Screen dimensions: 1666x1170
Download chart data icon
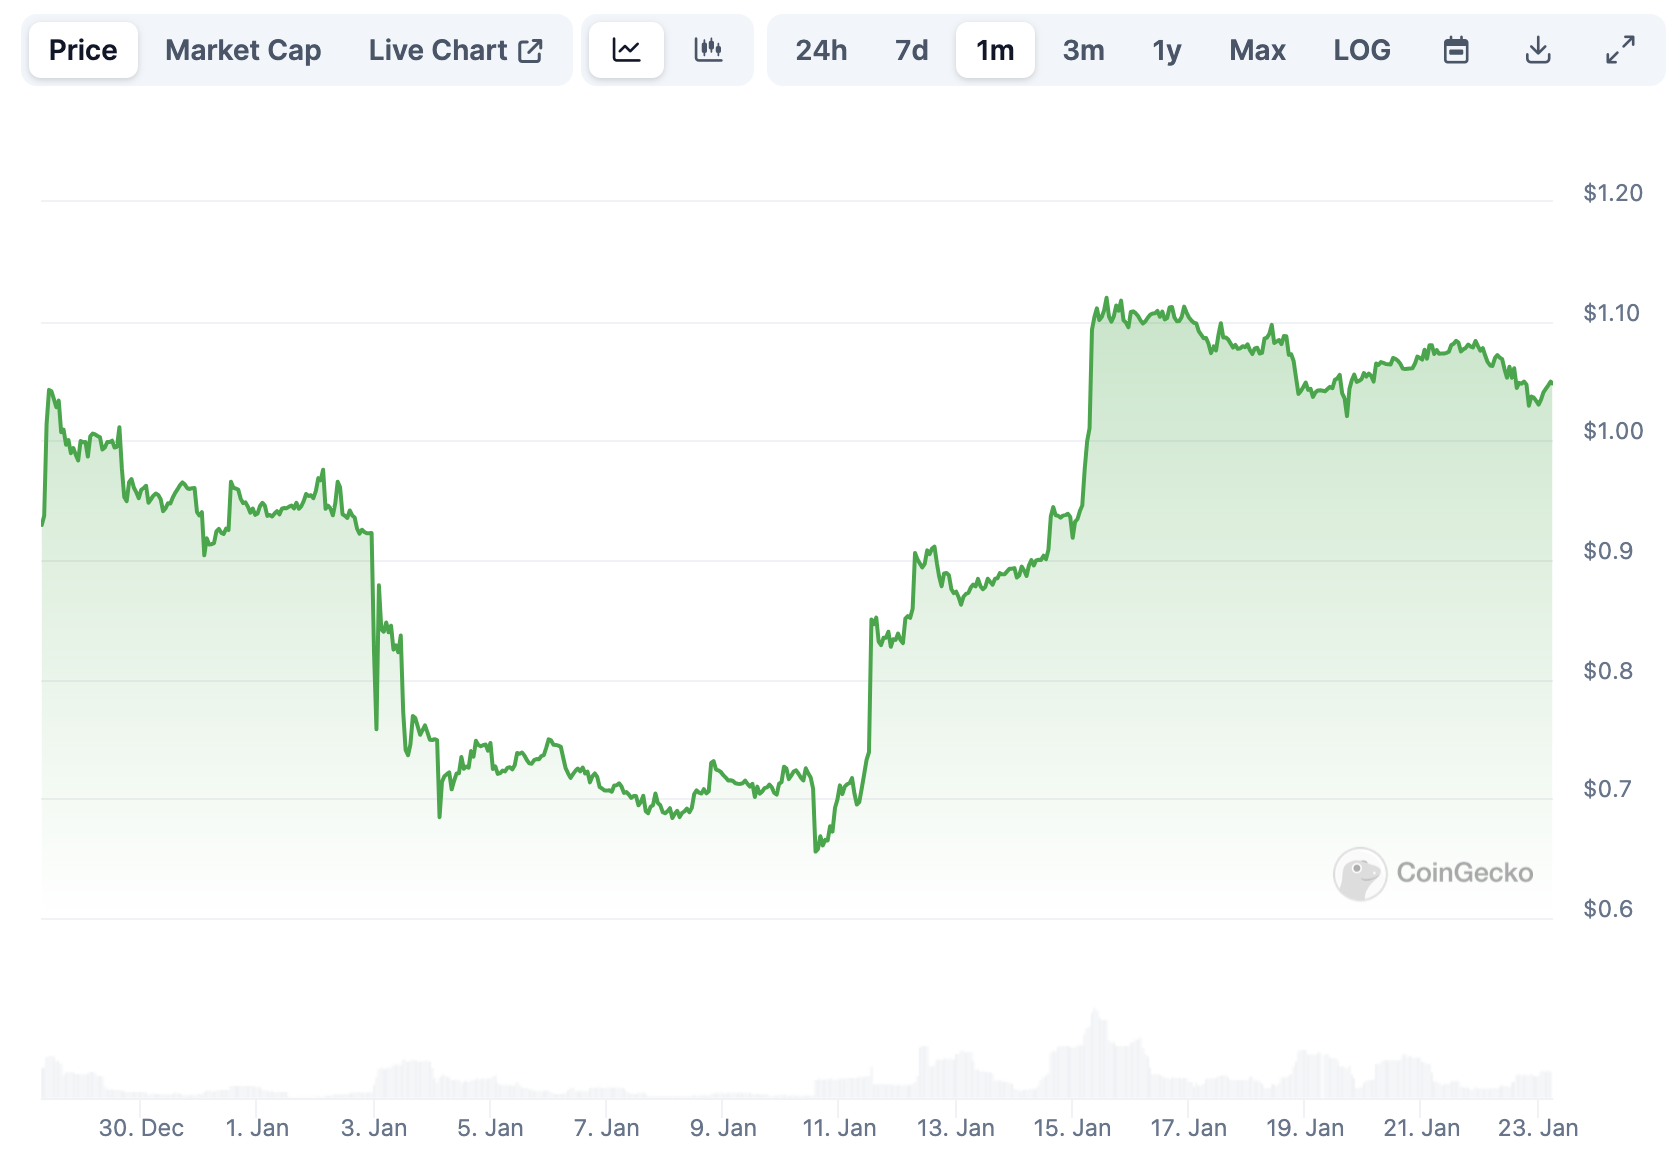click(x=1538, y=50)
